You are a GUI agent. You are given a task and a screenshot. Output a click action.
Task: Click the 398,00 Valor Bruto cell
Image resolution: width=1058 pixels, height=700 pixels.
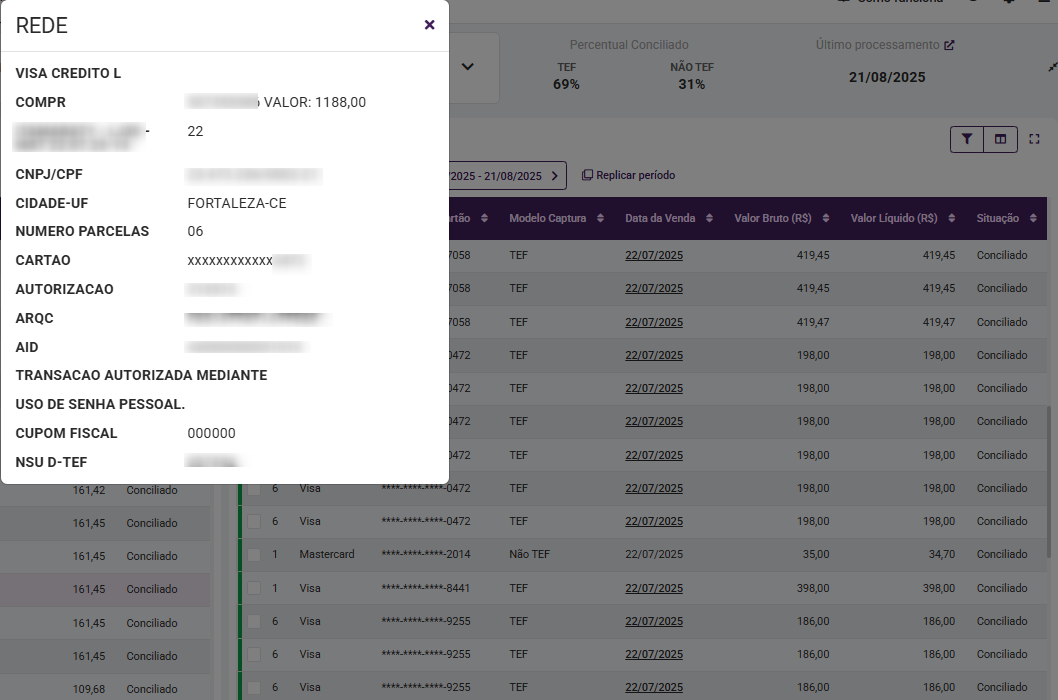click(x=813, y=588)
